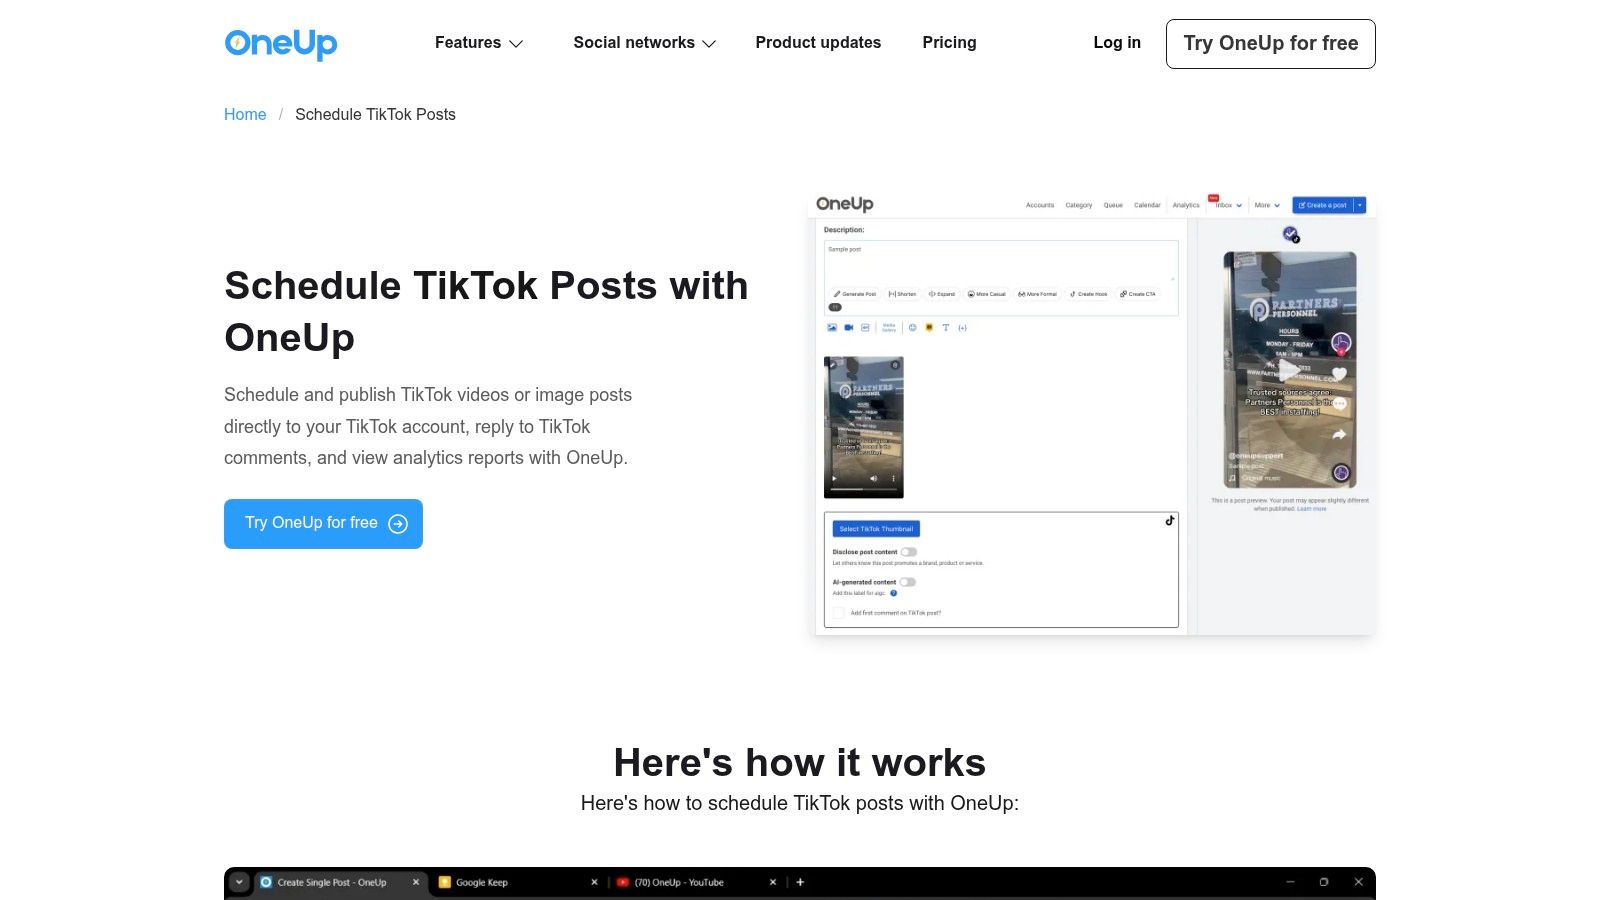Open Analytics in the app preview nav

tap(1186, 205)
